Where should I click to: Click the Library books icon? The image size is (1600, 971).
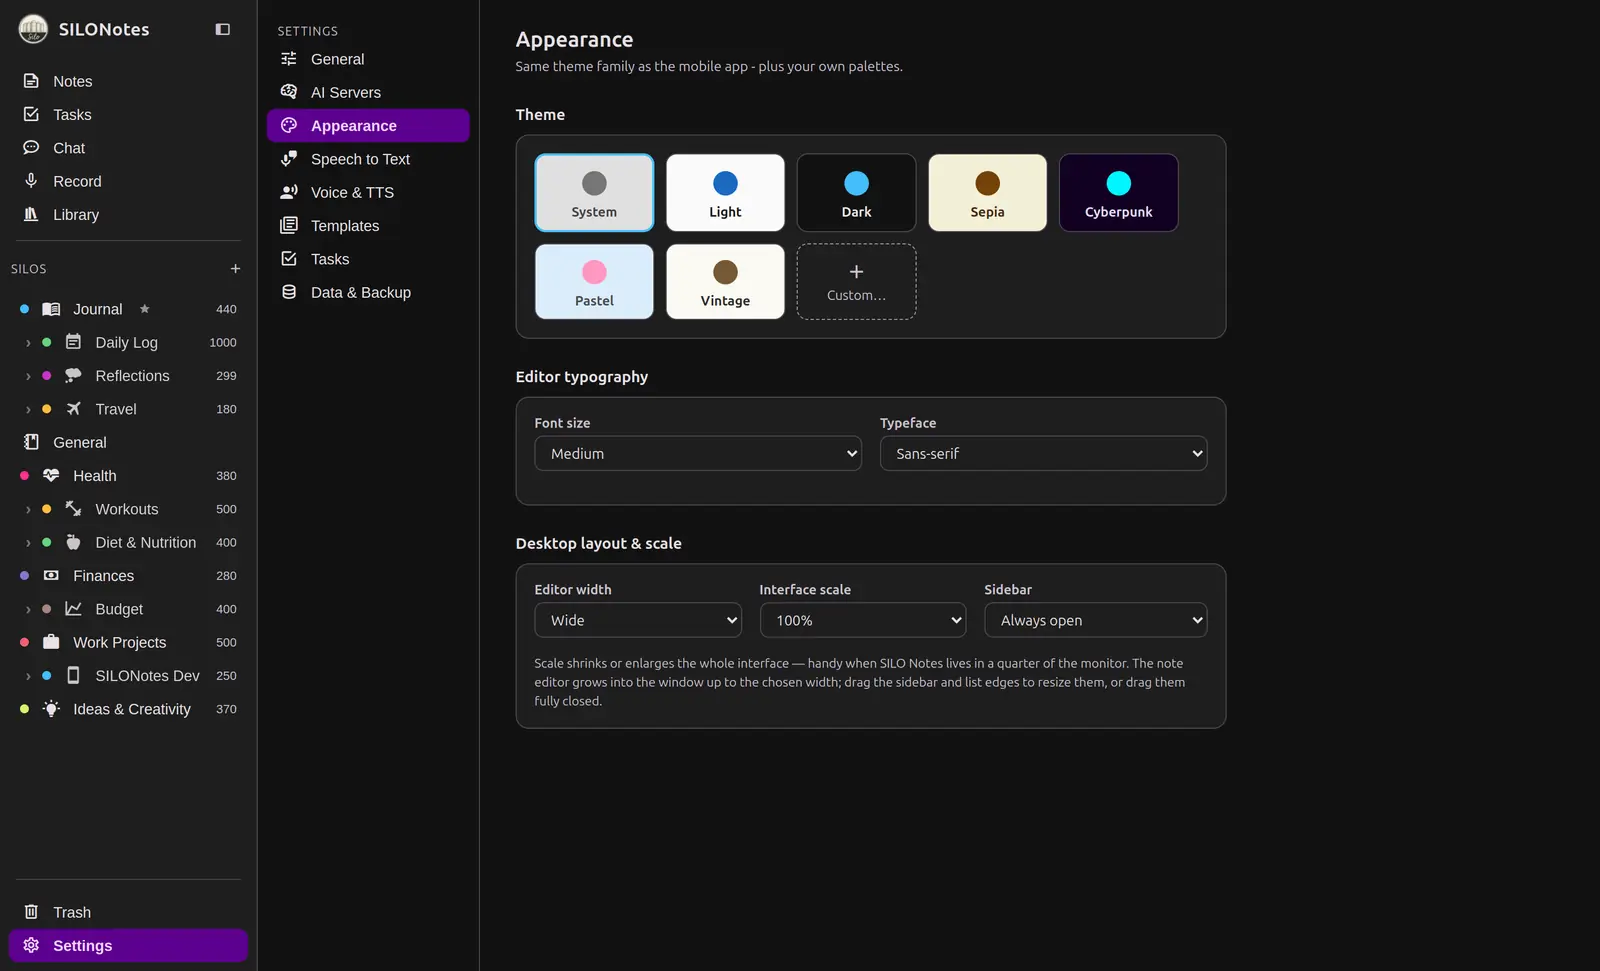[x=31, y=214]
